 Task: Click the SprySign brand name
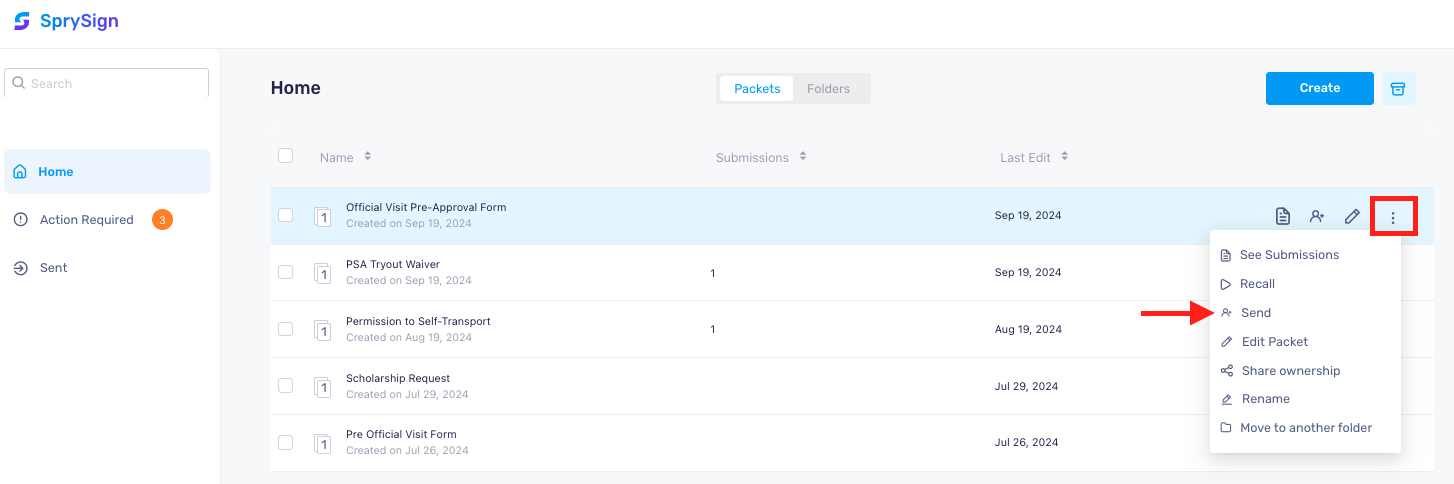[x=79, y=21]
